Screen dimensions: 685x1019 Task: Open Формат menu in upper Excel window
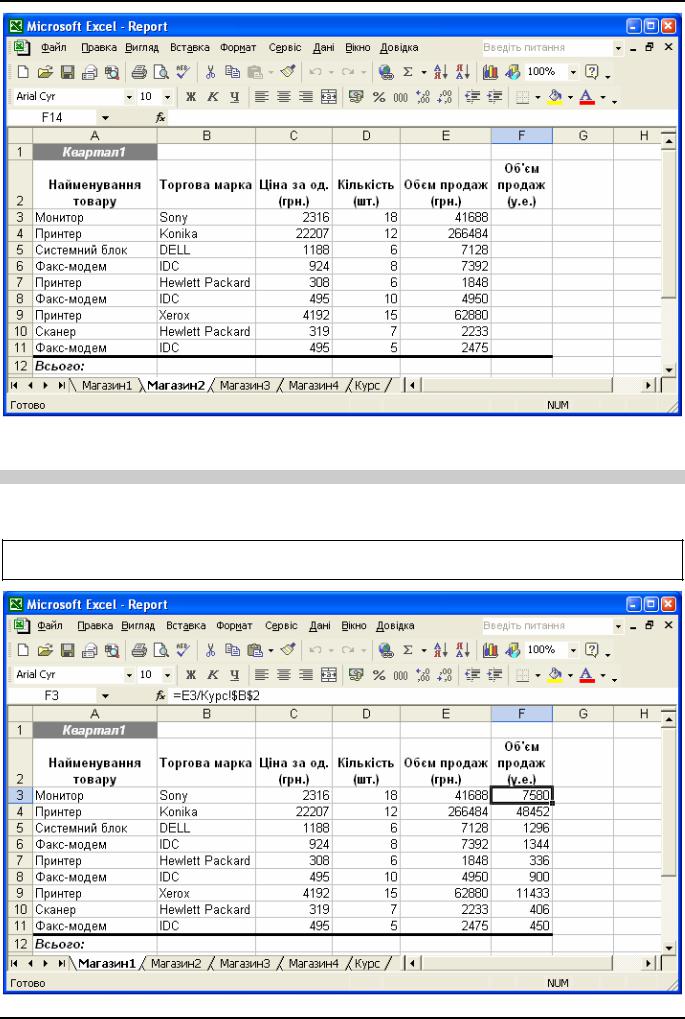pos(238,47)
